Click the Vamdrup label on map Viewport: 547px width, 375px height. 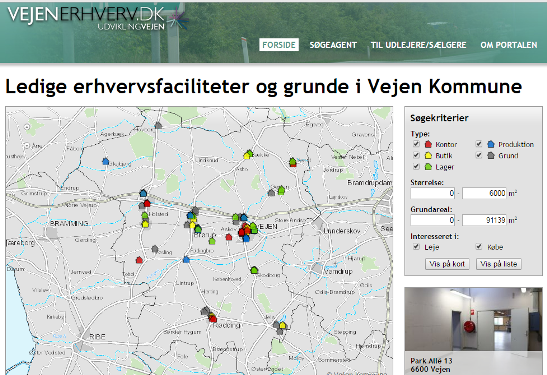click(338, 271)
